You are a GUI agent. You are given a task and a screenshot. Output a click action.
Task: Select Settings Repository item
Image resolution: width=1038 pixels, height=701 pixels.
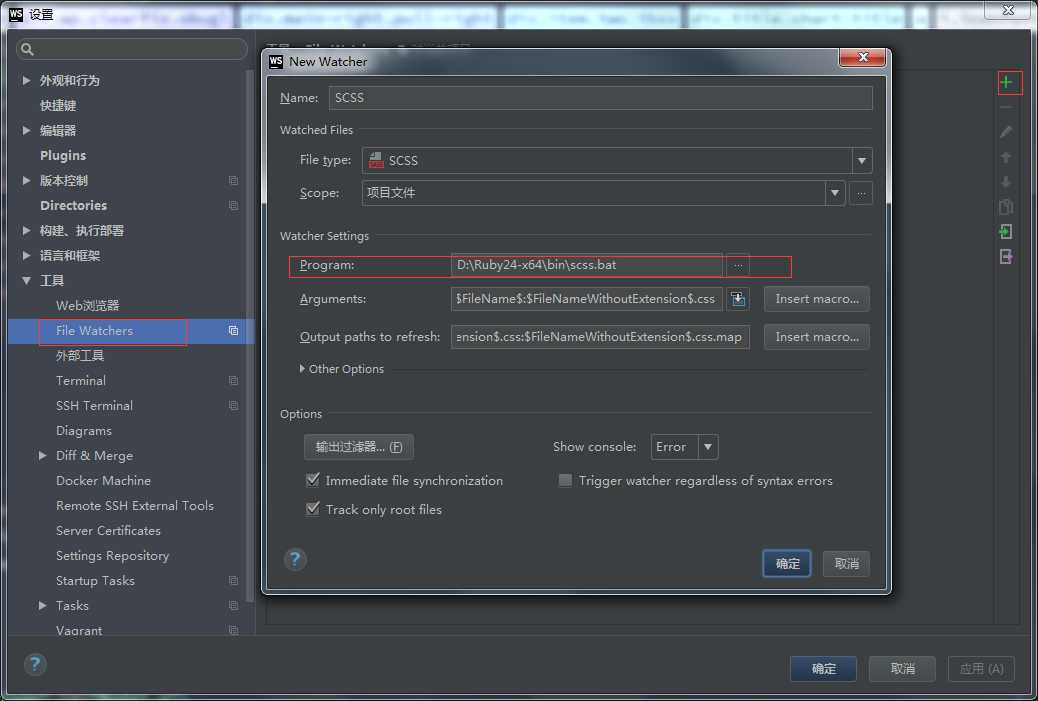pyautogui.click(x=113, y=555)
